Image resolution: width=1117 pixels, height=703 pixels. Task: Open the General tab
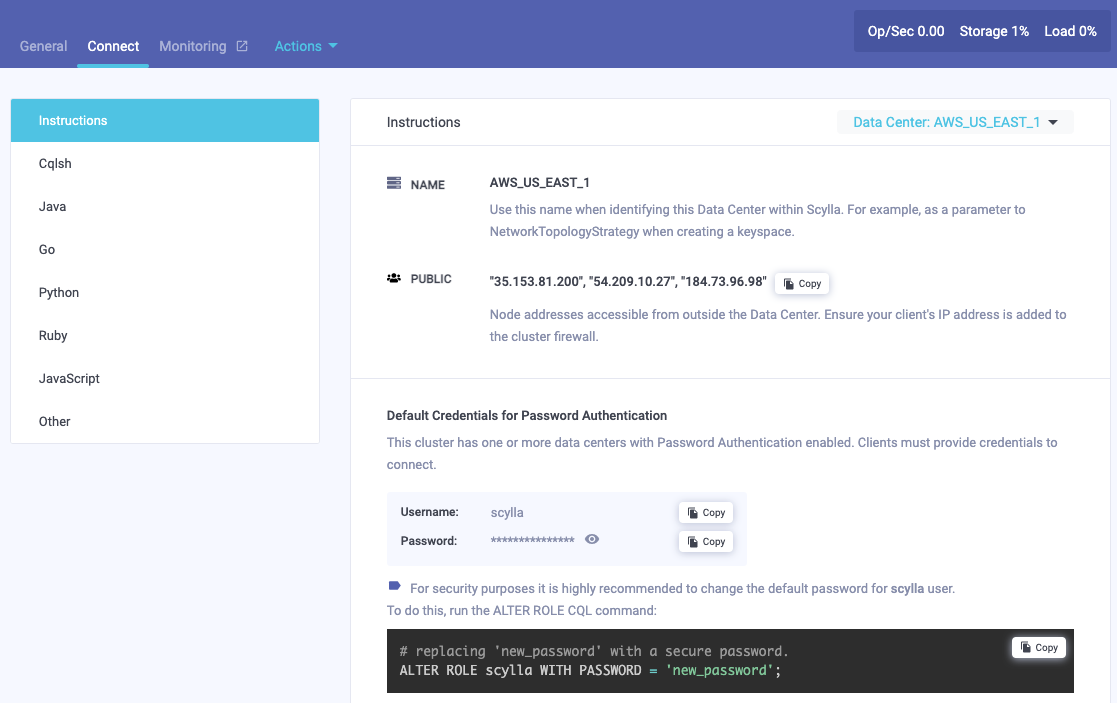(x=43, y=46)
